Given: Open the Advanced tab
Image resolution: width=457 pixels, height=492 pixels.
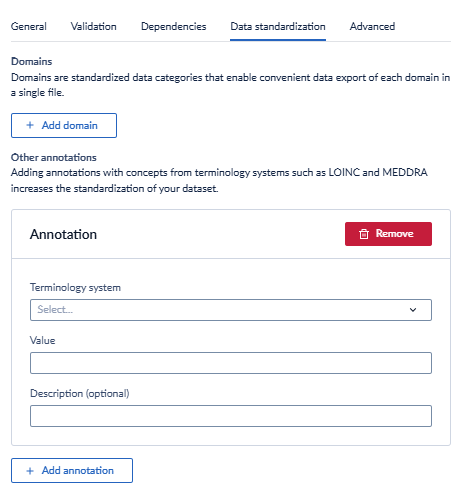Looking at the screenshot, I should coord(372,26).
